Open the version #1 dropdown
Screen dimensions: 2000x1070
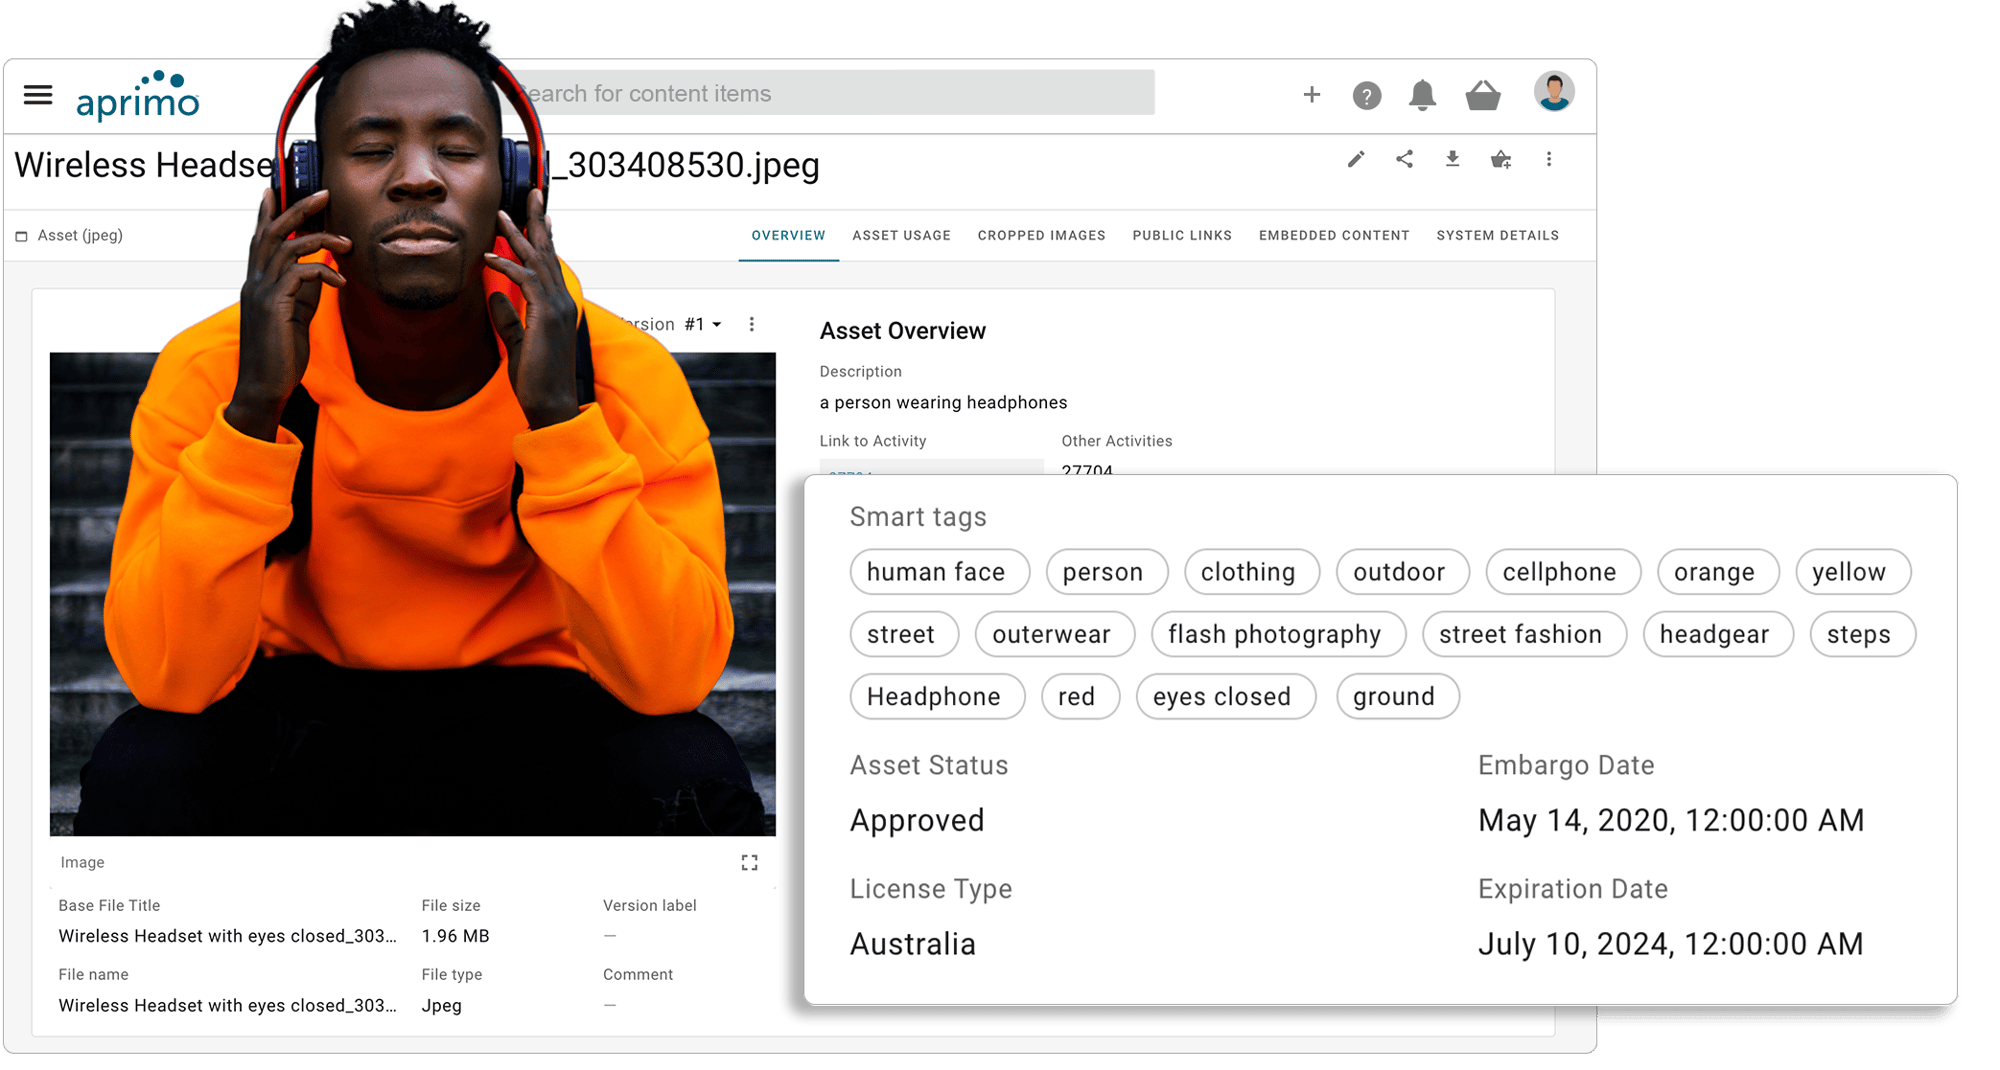point(703,324)
